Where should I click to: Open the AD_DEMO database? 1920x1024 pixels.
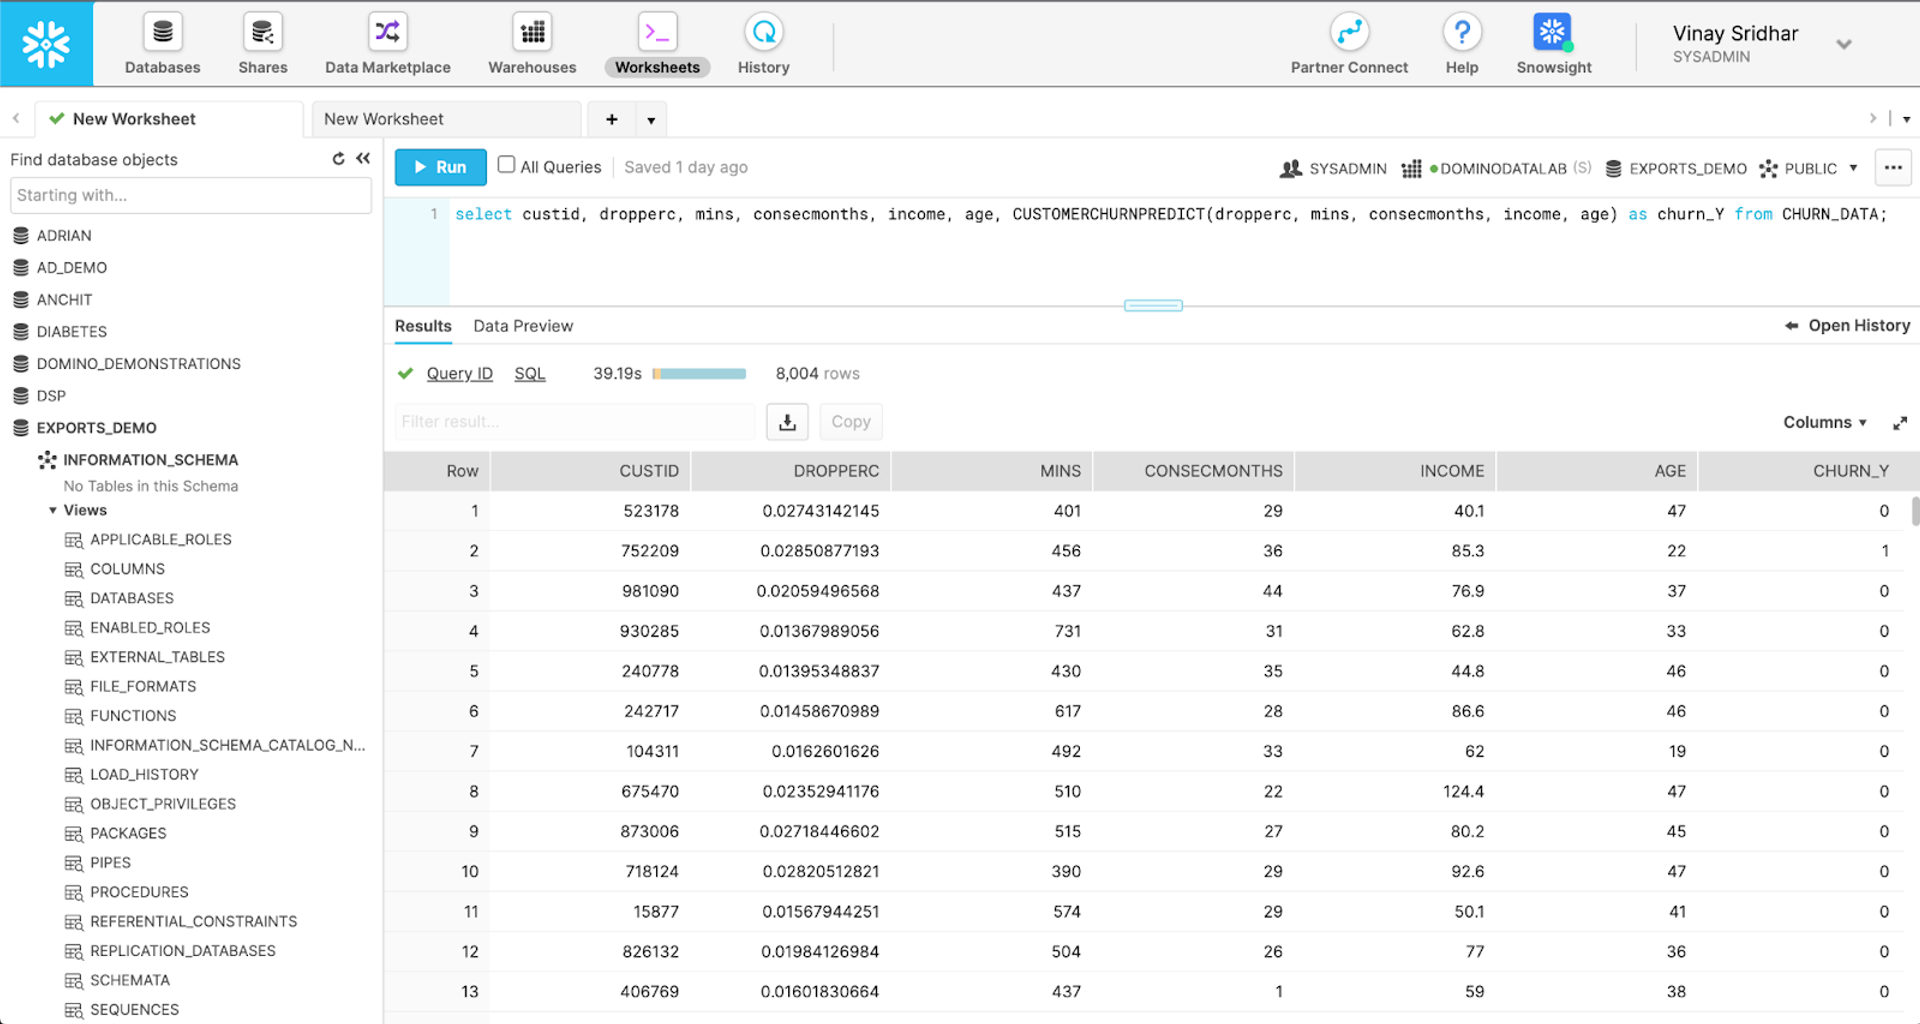[71, 268]
